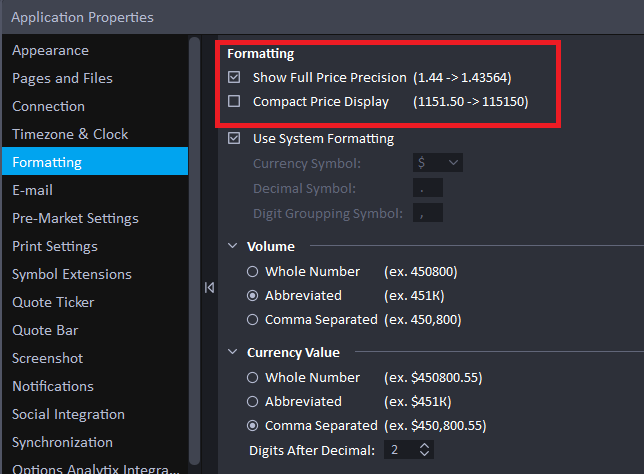Viewport: 644px width, 474px height.
Task: Select Whole Number for Currency Value
Action: pyautogui.click(x=253, y=377)
